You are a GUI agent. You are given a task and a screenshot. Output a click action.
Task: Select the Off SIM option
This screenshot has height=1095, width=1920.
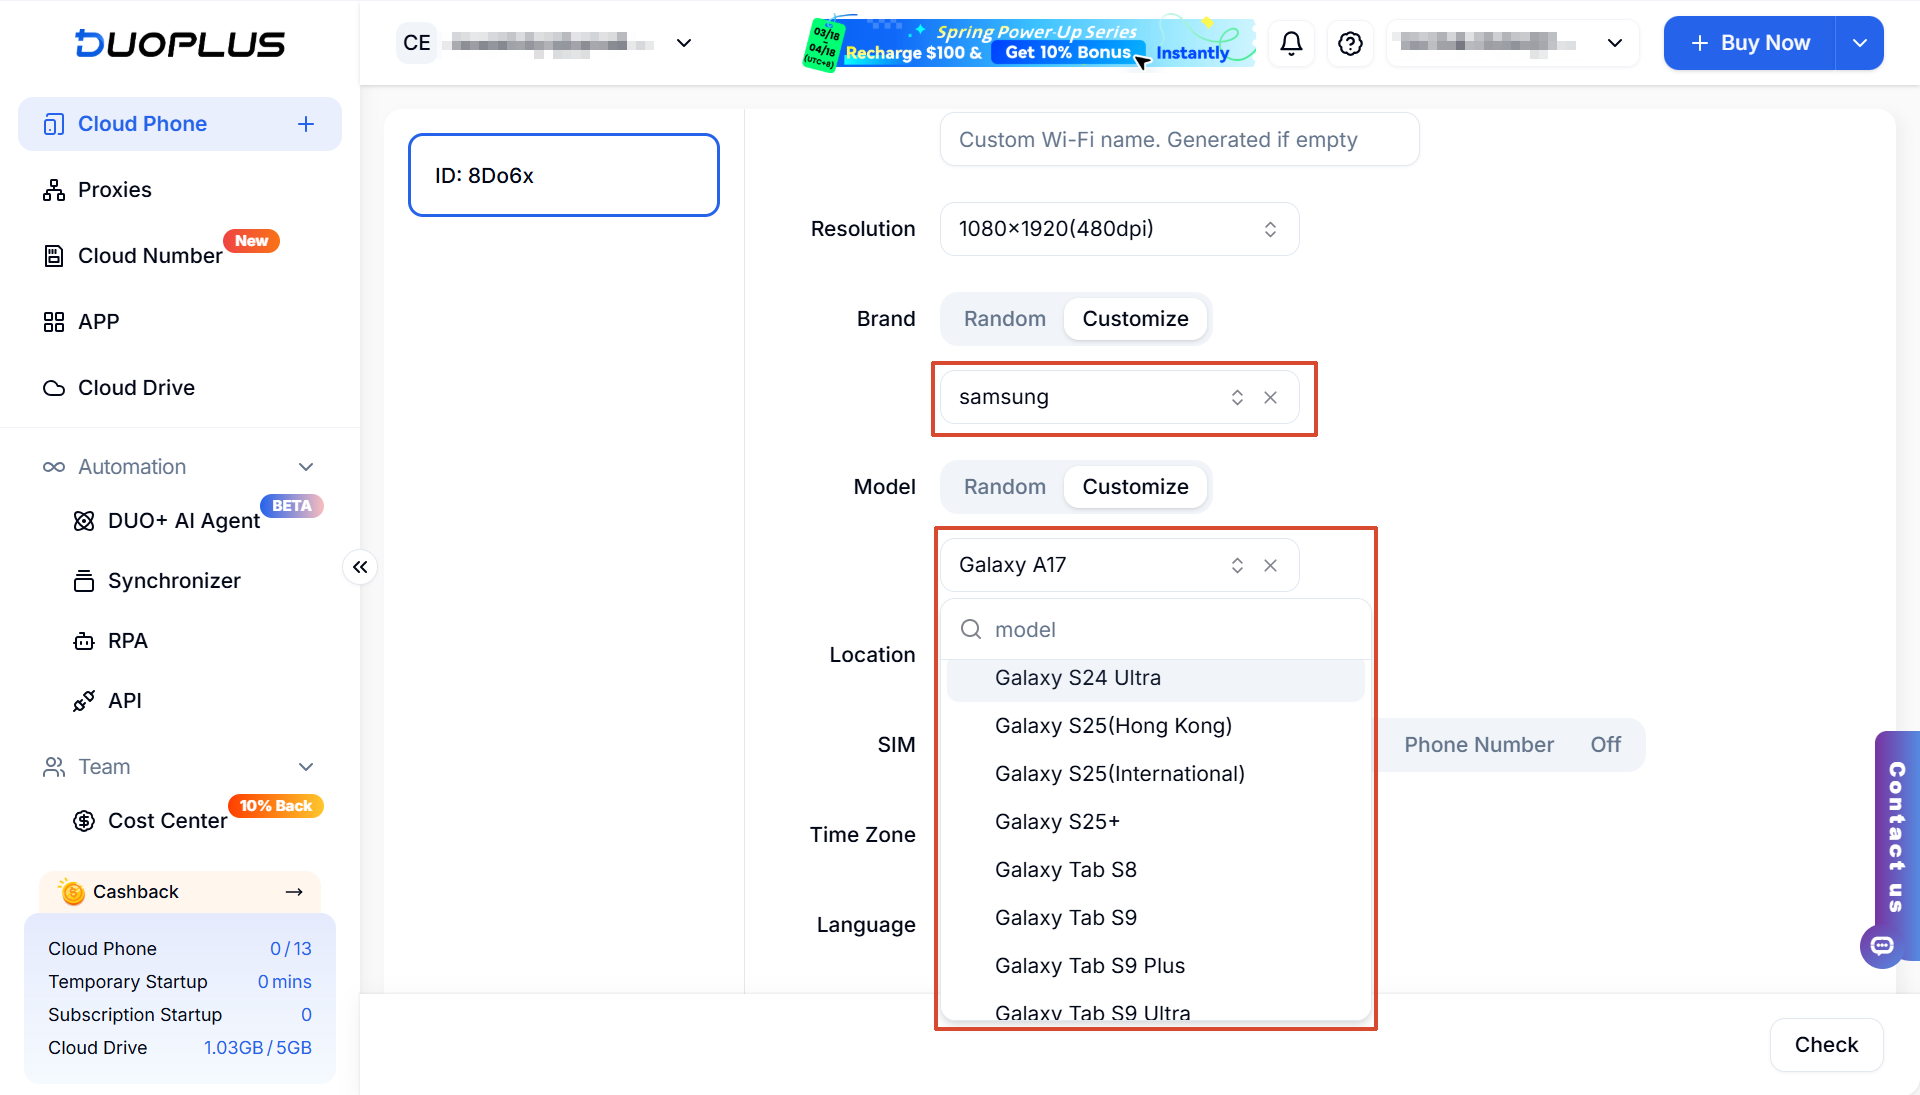pyautogui.click(x=1605, y=745)
